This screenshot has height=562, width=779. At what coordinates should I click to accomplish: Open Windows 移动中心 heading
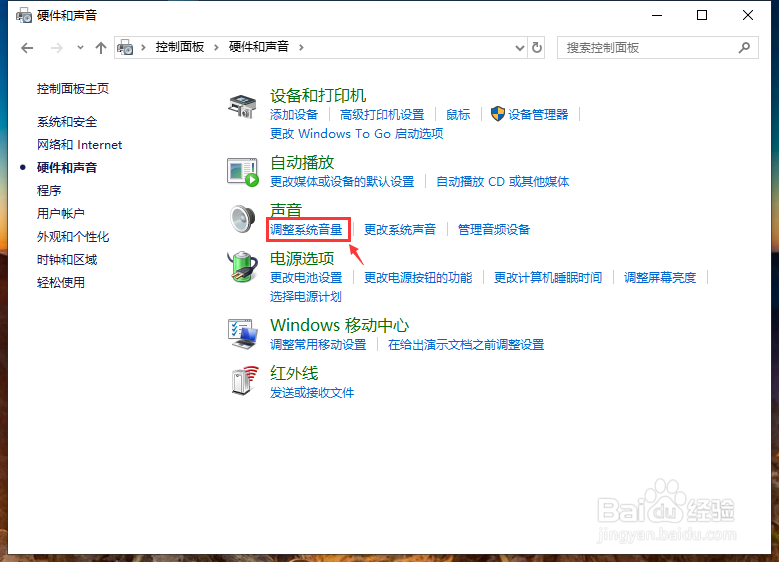click(340, 325)
